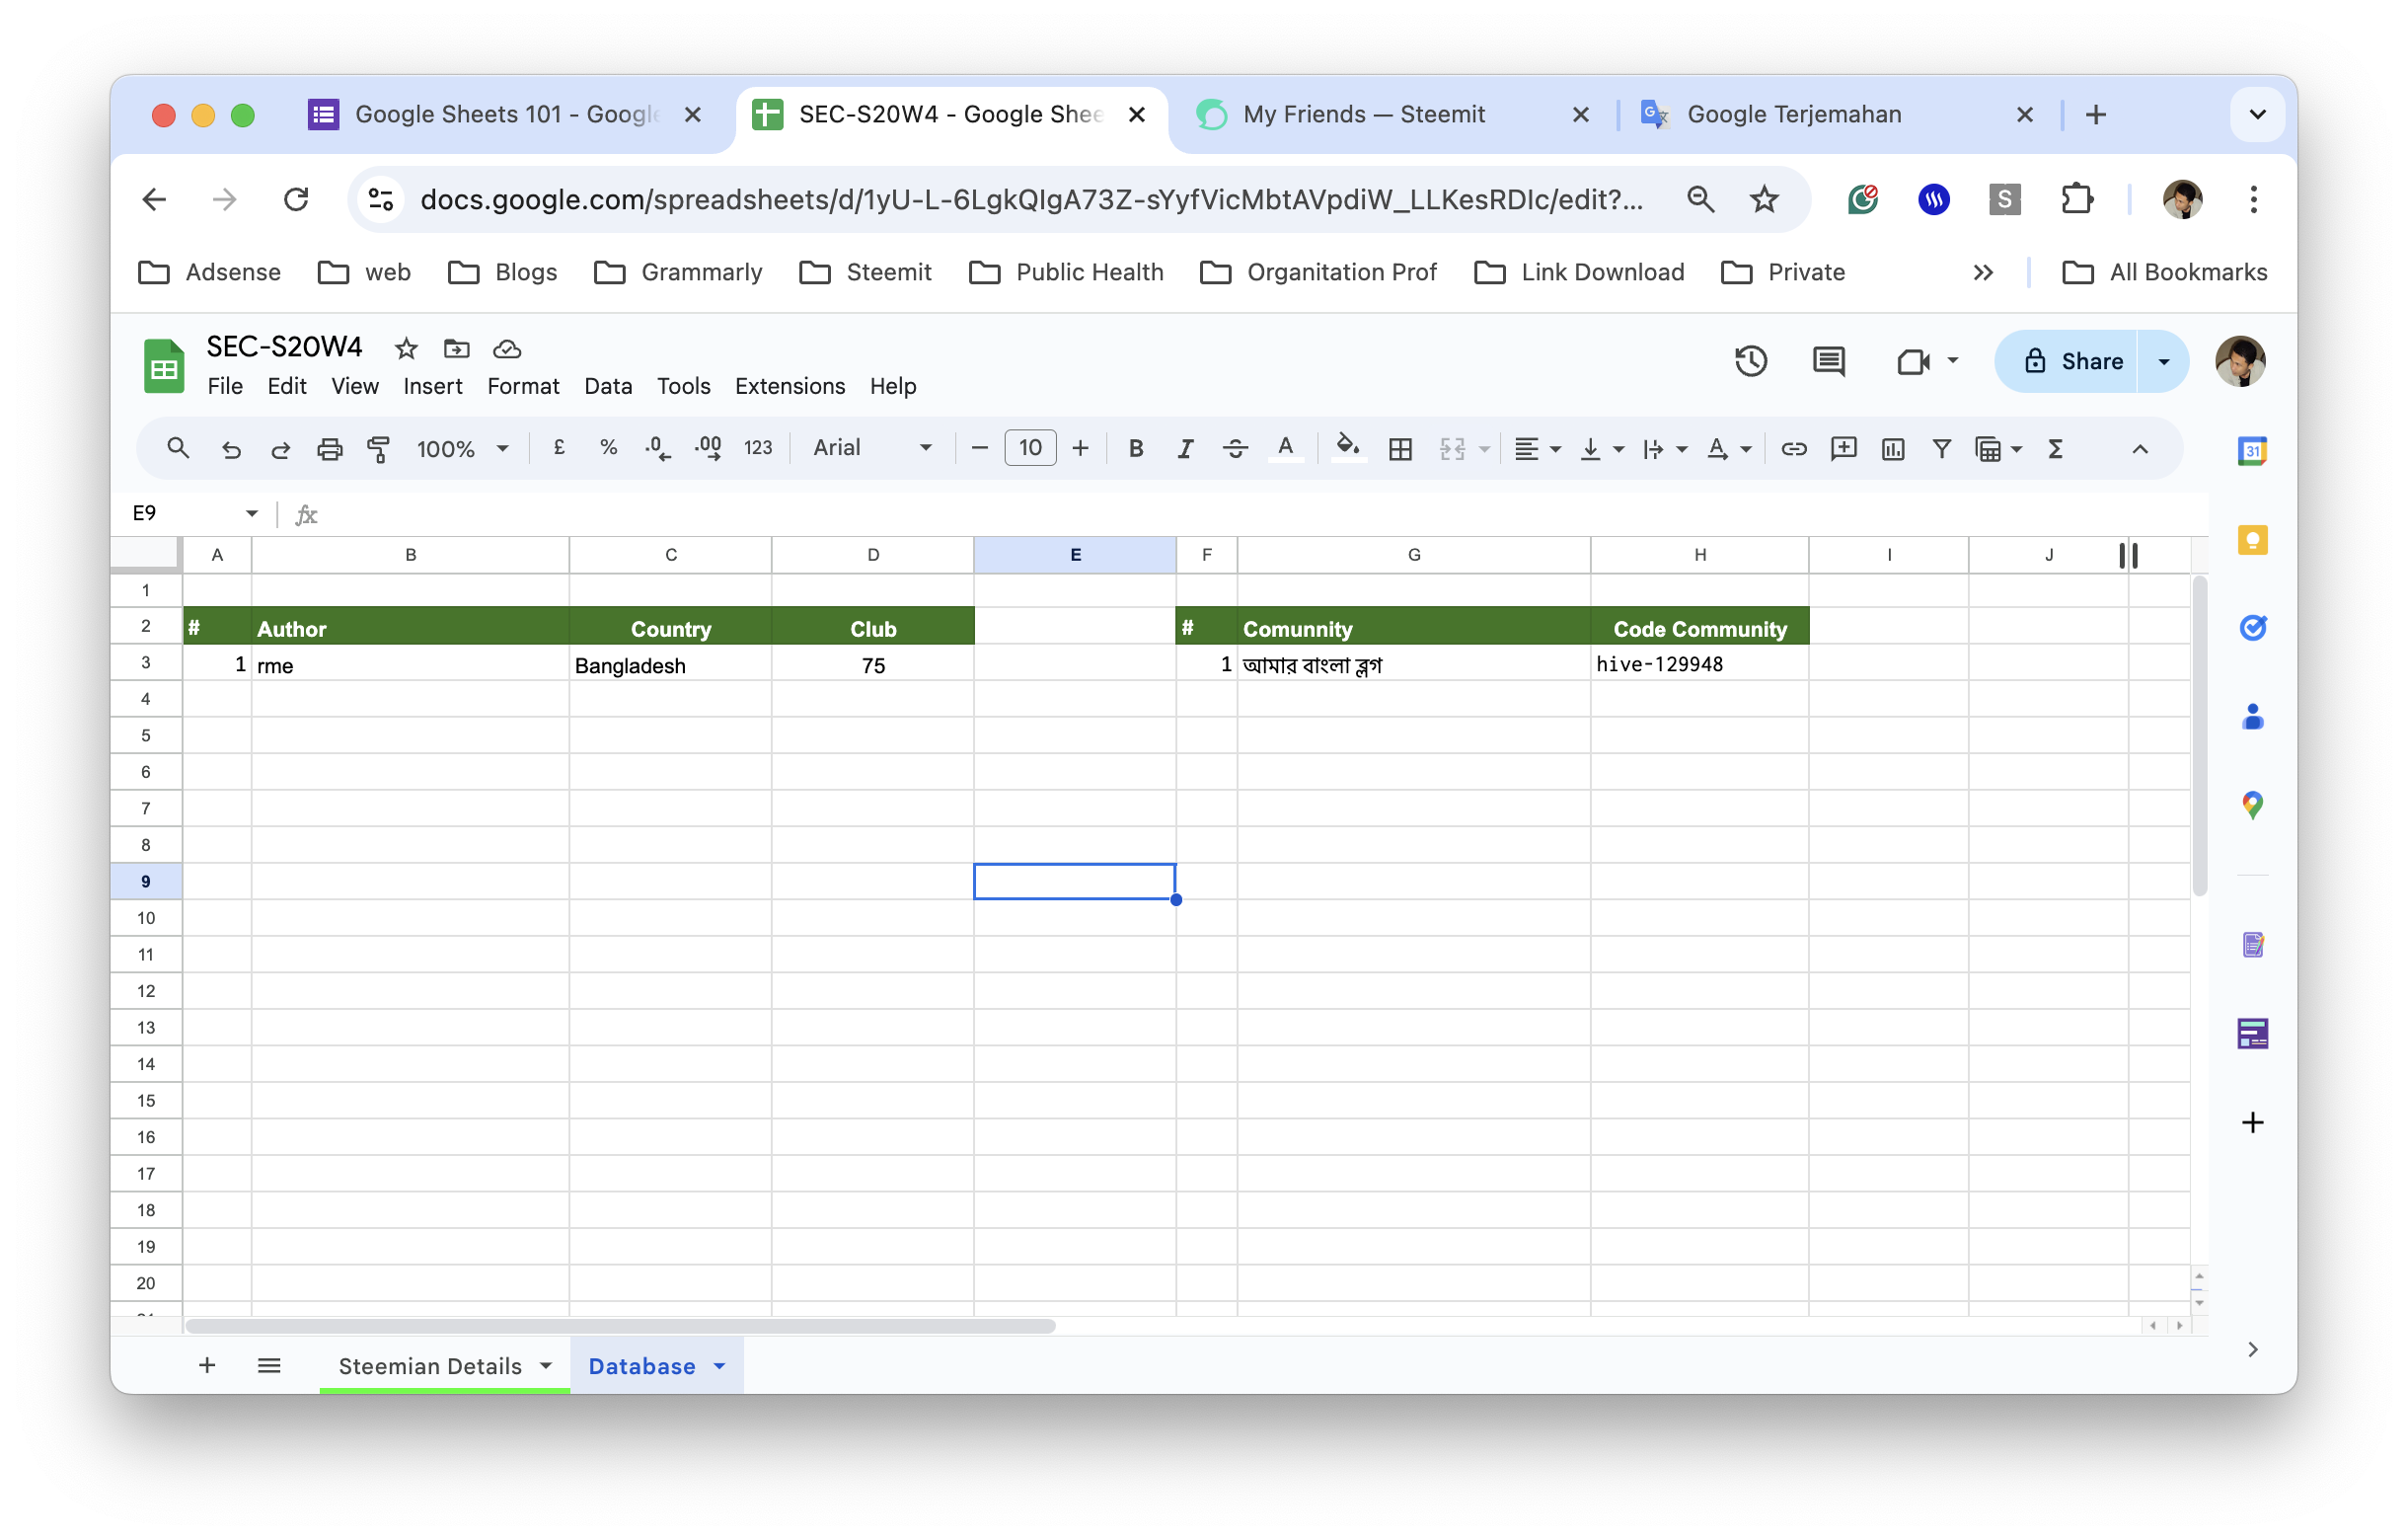Click the borders icon in the toolbar
2408x1540 pixels.
(x=1400, y=449)
